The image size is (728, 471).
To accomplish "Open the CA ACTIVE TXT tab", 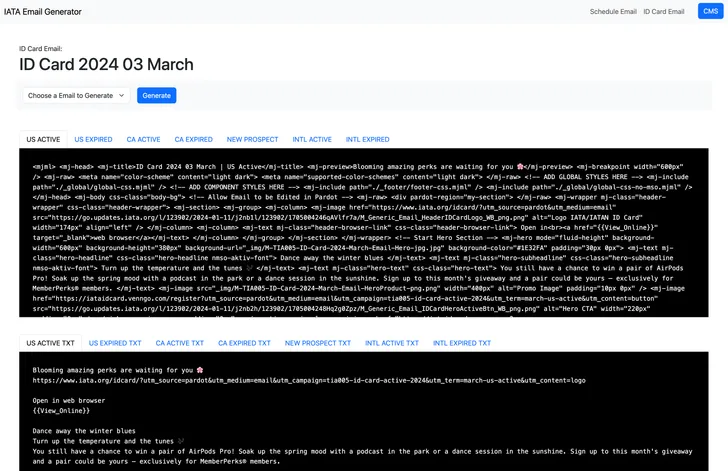I will point(180,343).
